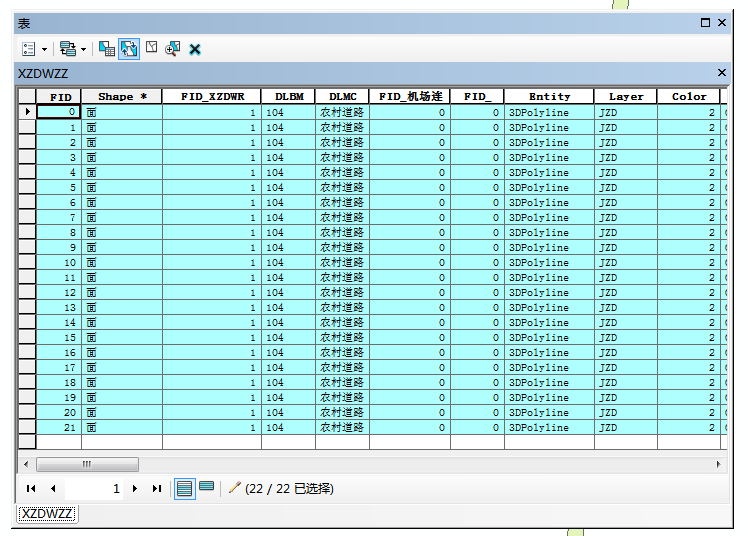The width and height of the screenshot is (748, 536).
Task: Click the Entity column header
Action: [549, 97]
